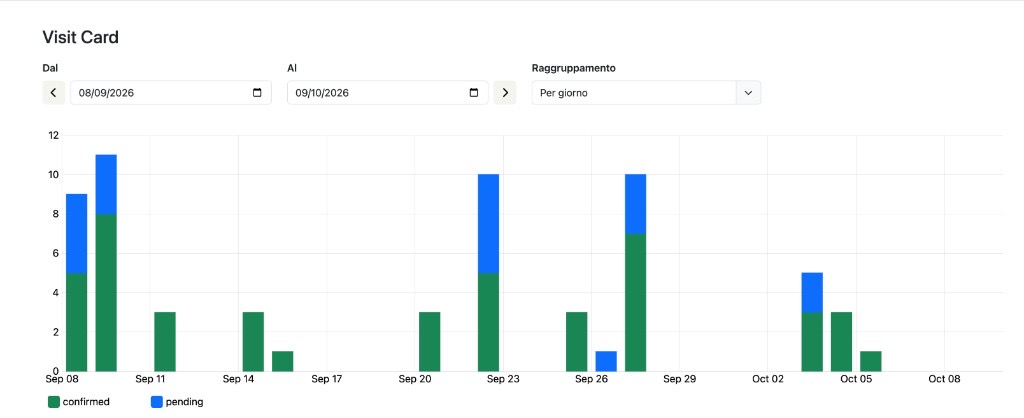
Task: Click the Sep 17 axis label
Action: tap(327, 379)
